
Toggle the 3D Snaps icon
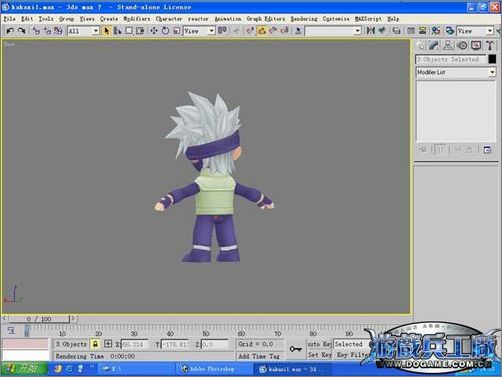[x=250, y=31]
